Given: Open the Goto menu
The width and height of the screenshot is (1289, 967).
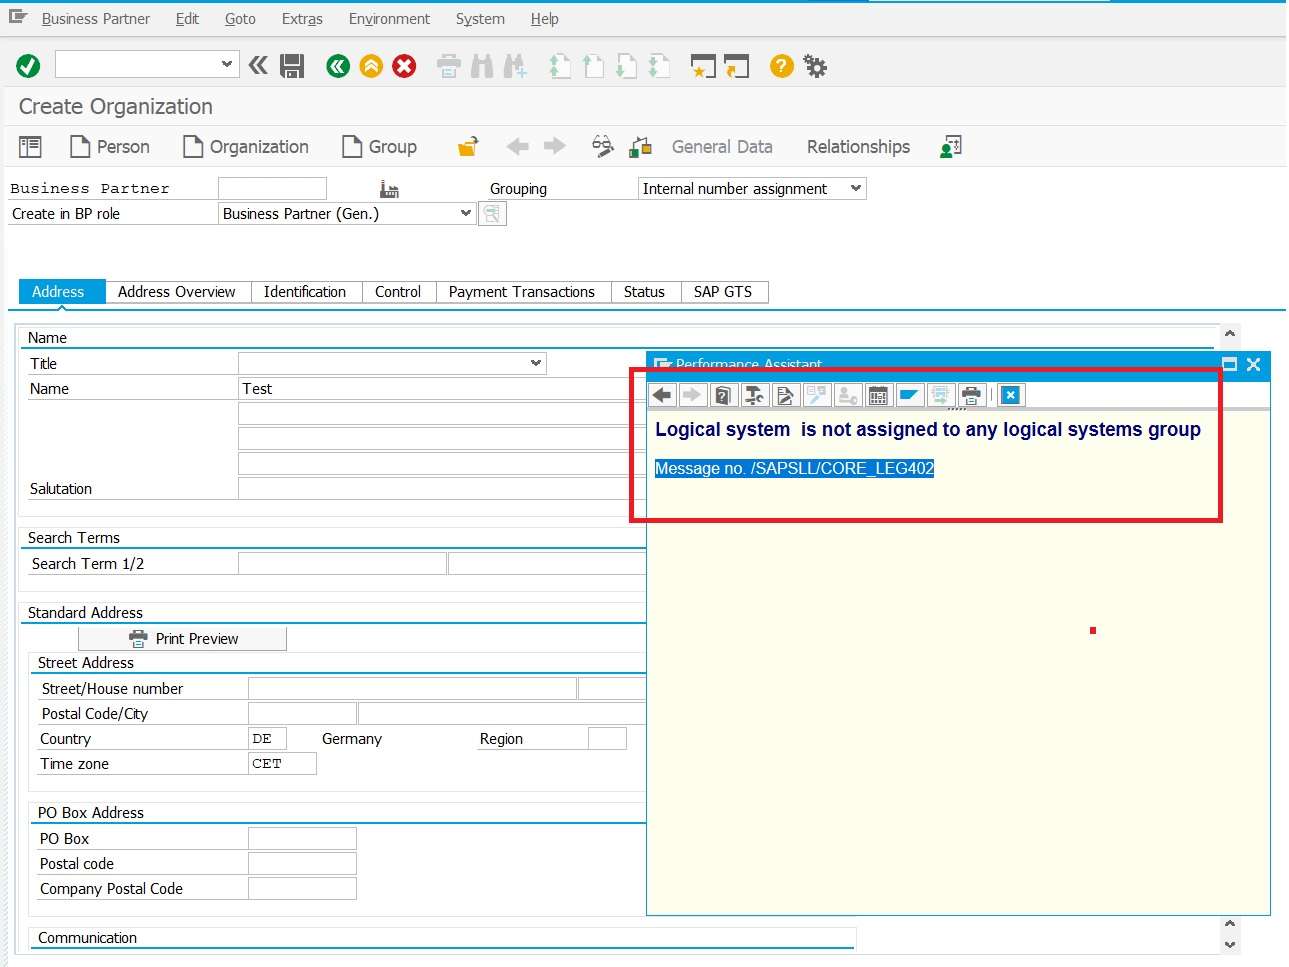Looking at the screenshot, I should pyautogui.click(x=240, y=19).
